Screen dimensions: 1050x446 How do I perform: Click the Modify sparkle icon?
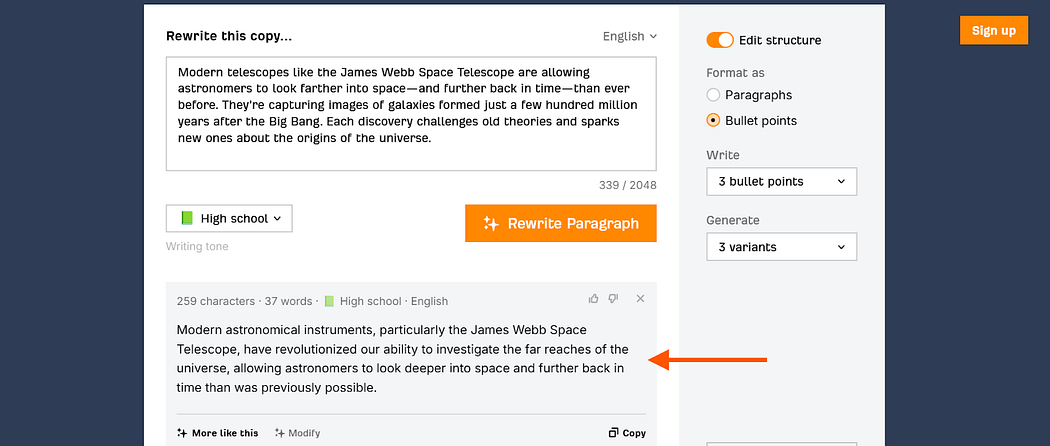pyautogui.click(x=280, y=433)
